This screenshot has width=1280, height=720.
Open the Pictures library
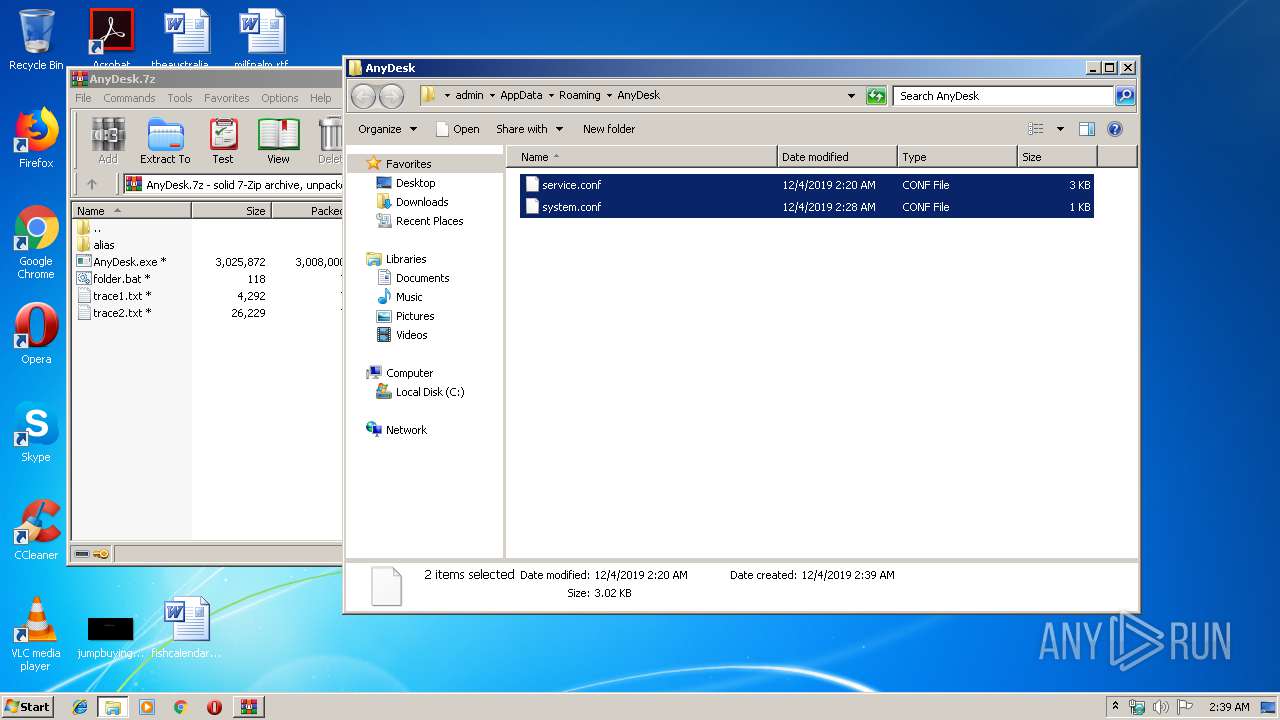pyautogui.click(x=405, y=316)
